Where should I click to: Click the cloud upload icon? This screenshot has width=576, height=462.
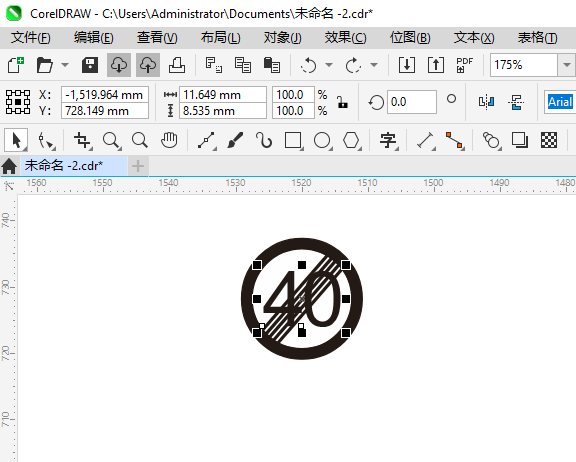point(148,65)
